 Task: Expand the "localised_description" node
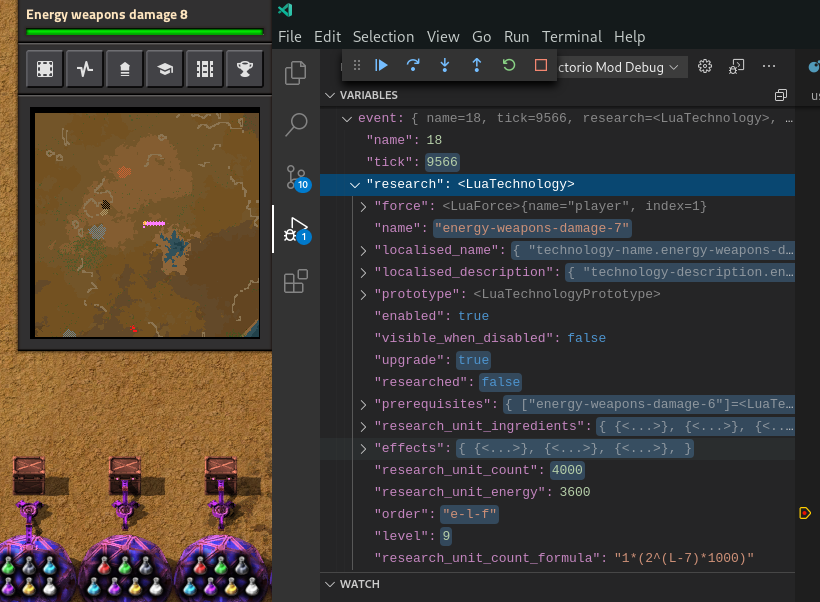(363, 272)
